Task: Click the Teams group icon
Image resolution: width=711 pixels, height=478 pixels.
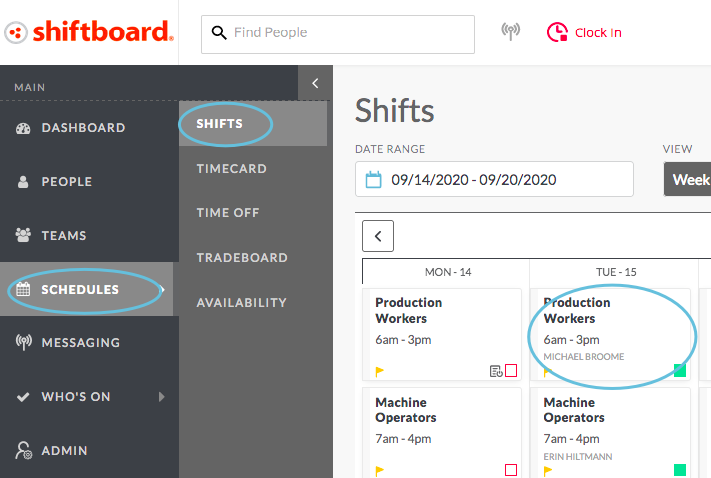Action: (23, 235)
